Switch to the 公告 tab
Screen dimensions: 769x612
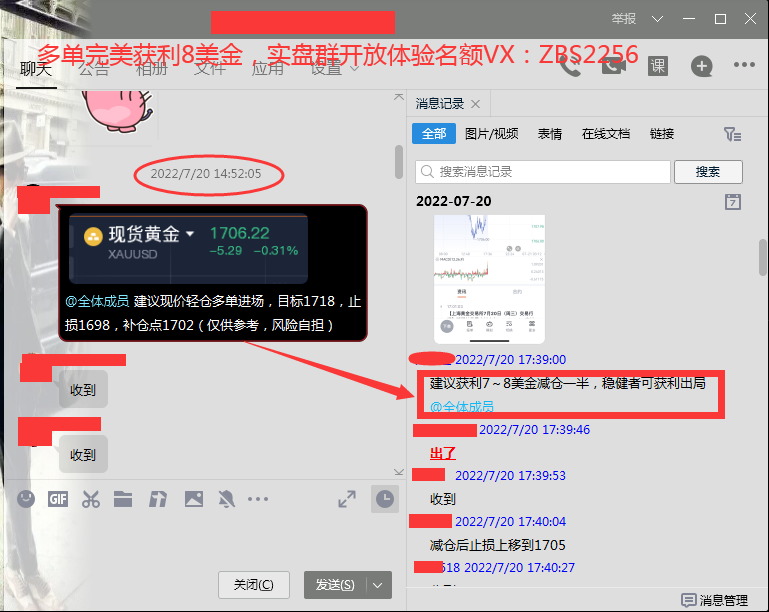pyautogui.click(x=94, y=69)
